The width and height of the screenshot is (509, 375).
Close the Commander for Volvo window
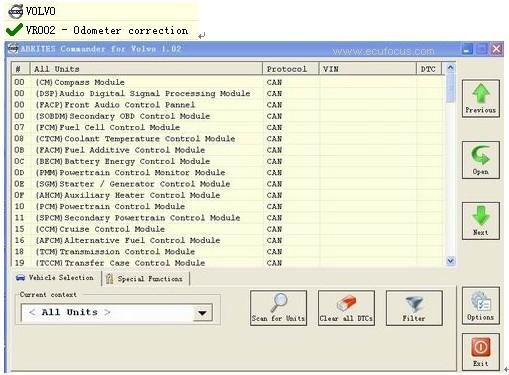496,49
